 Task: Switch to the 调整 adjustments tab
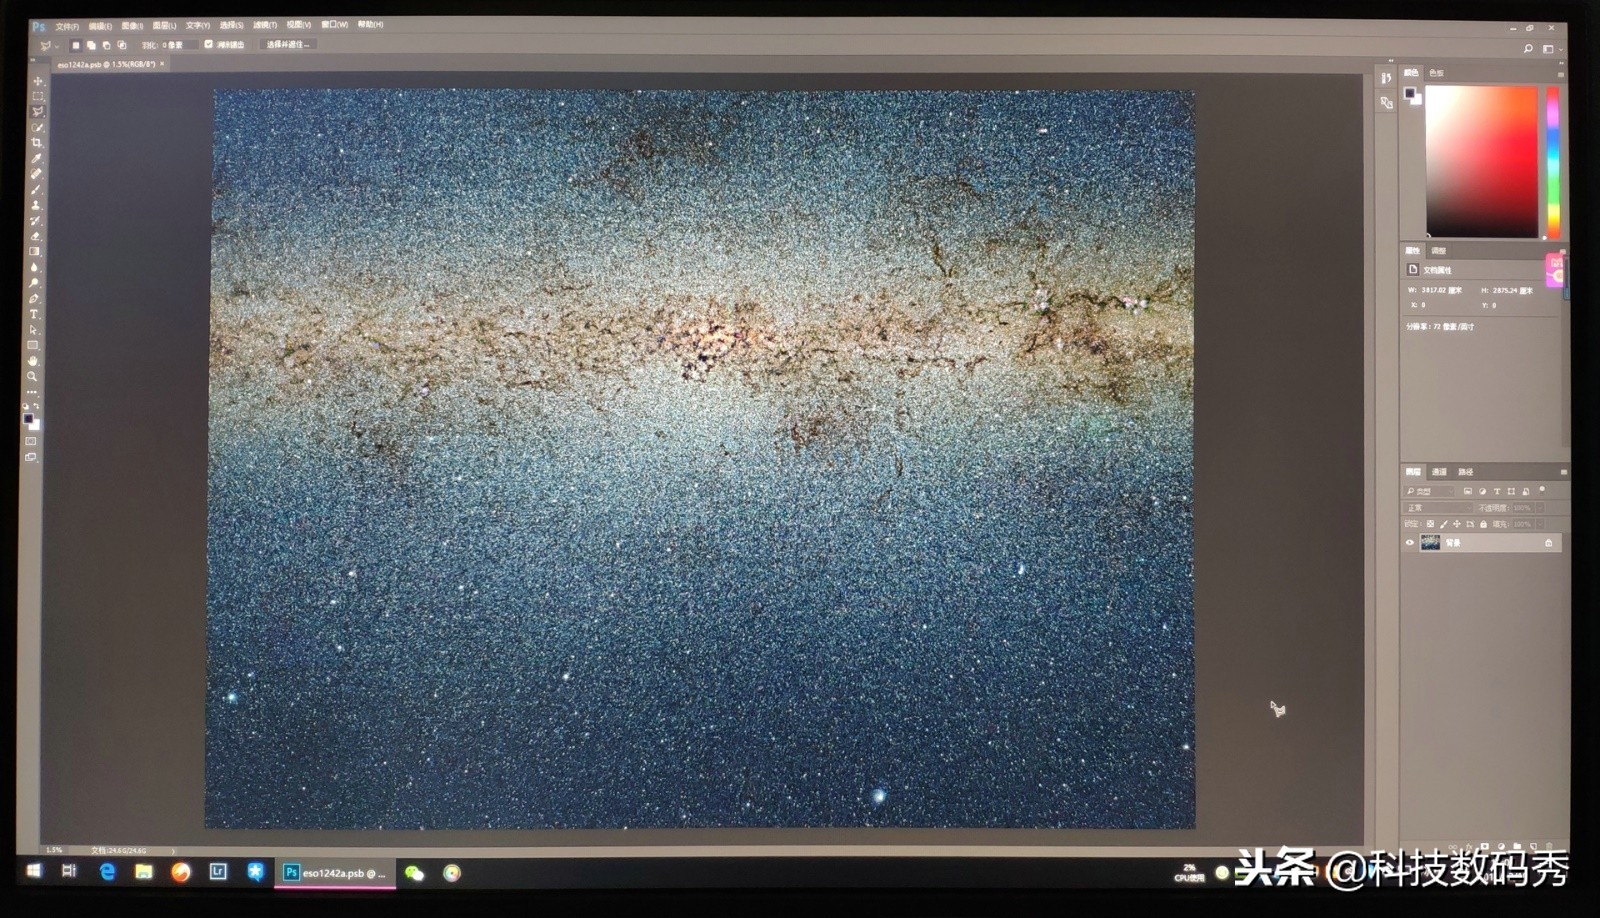1438,251
